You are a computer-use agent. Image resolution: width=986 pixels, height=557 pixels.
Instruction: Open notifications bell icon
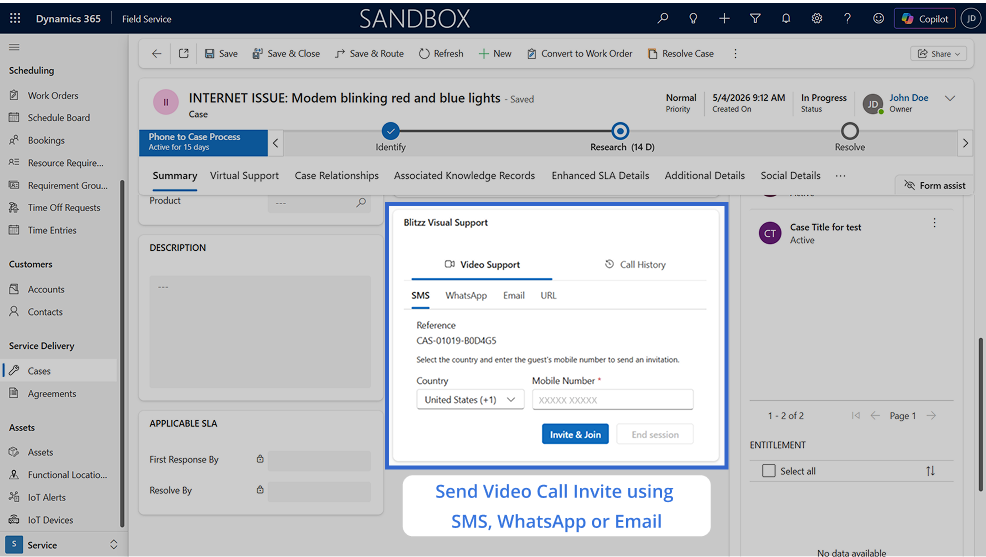(786, 18)
